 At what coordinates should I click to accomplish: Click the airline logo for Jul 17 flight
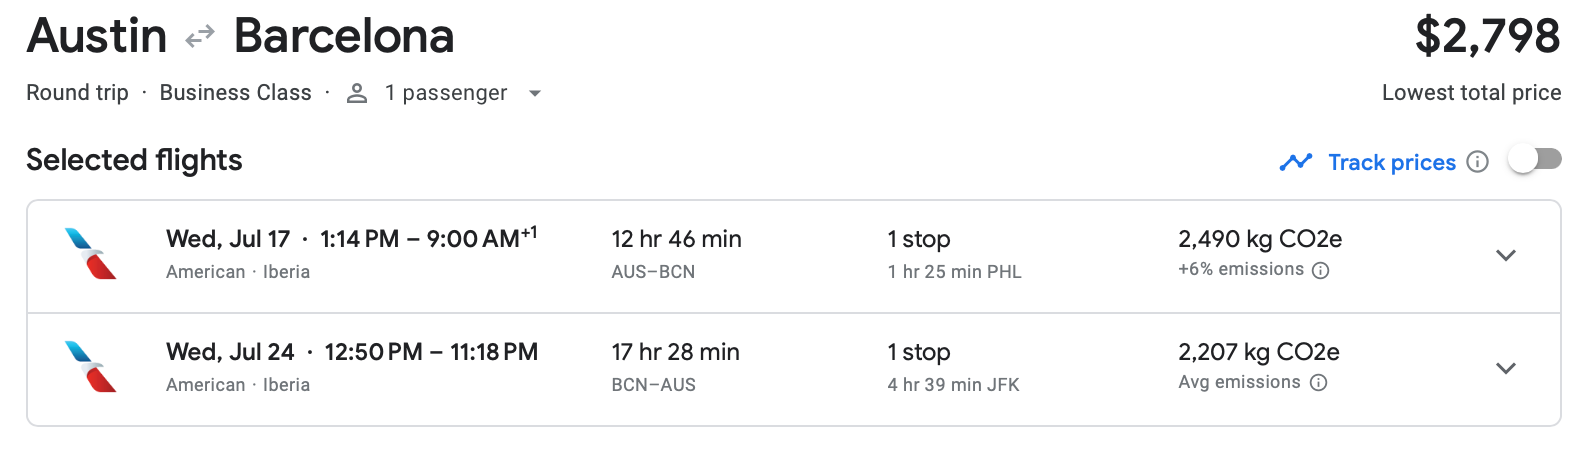91,254
